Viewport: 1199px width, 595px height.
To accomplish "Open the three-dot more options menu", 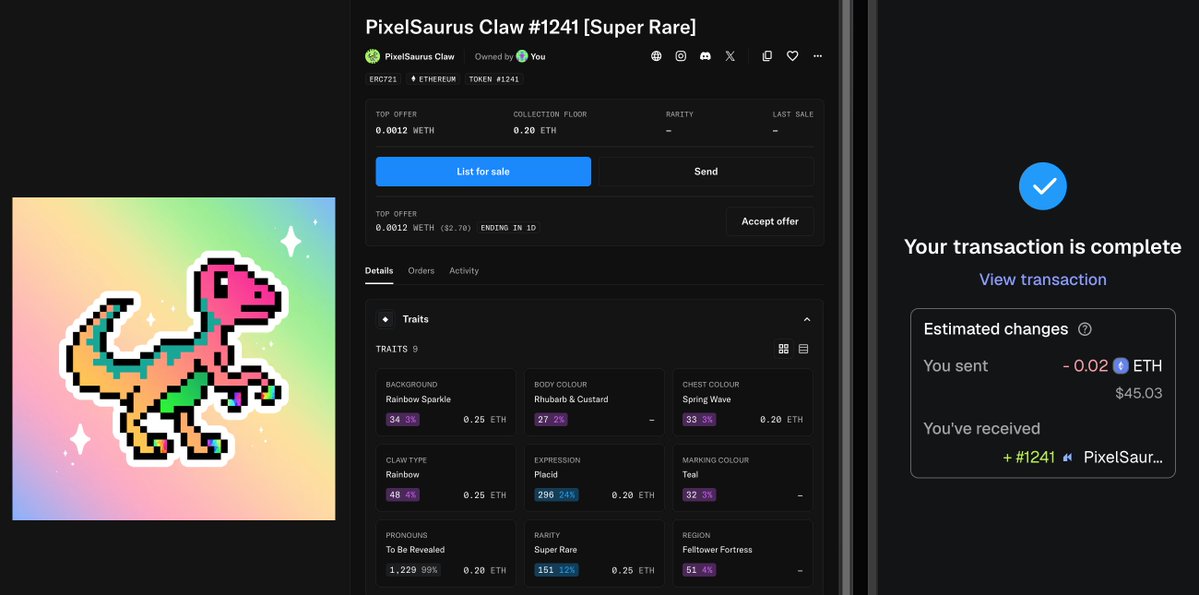I will pos(817,56).
